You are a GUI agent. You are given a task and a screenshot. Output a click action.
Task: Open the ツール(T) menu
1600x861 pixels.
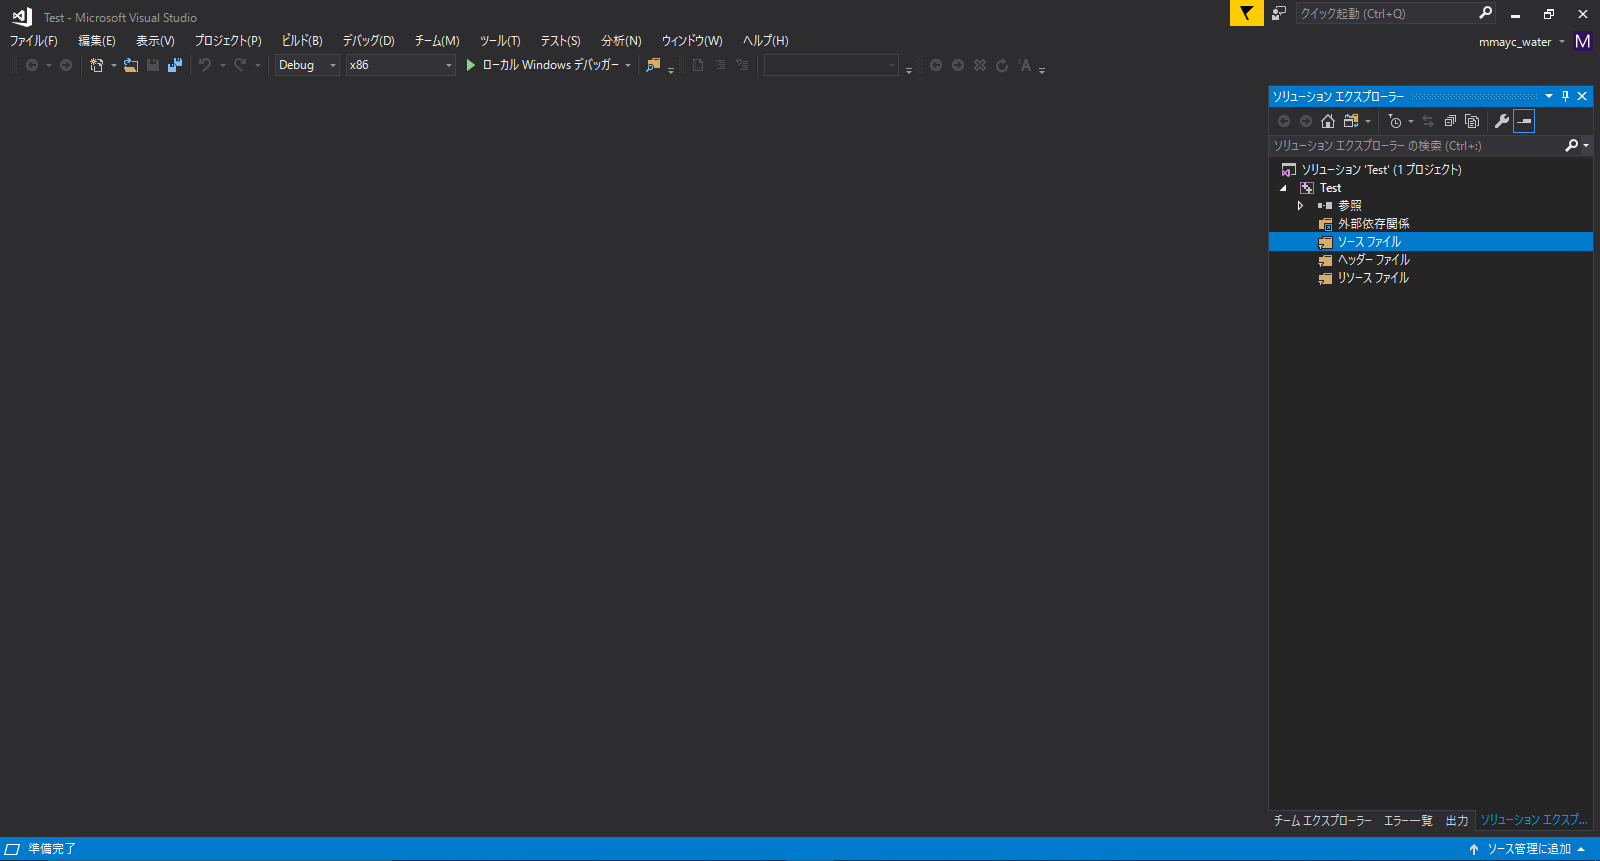(500, 41)
